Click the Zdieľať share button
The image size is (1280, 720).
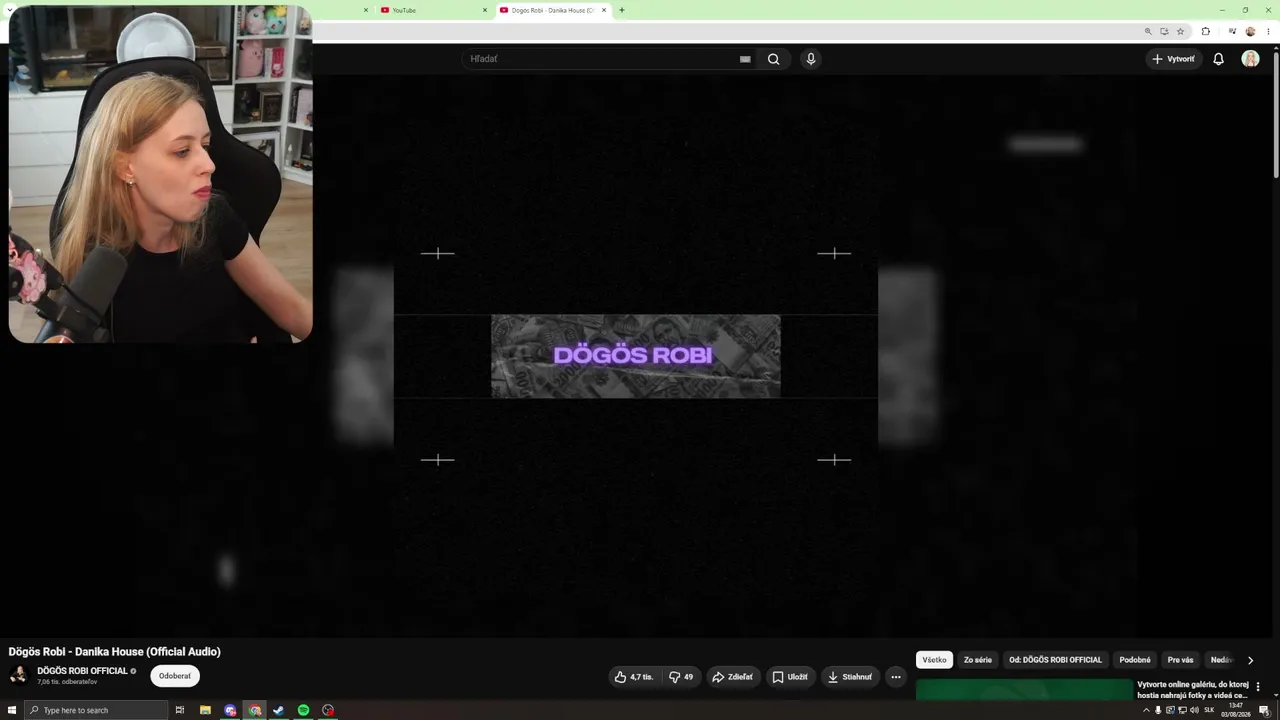tap(733, 677)
